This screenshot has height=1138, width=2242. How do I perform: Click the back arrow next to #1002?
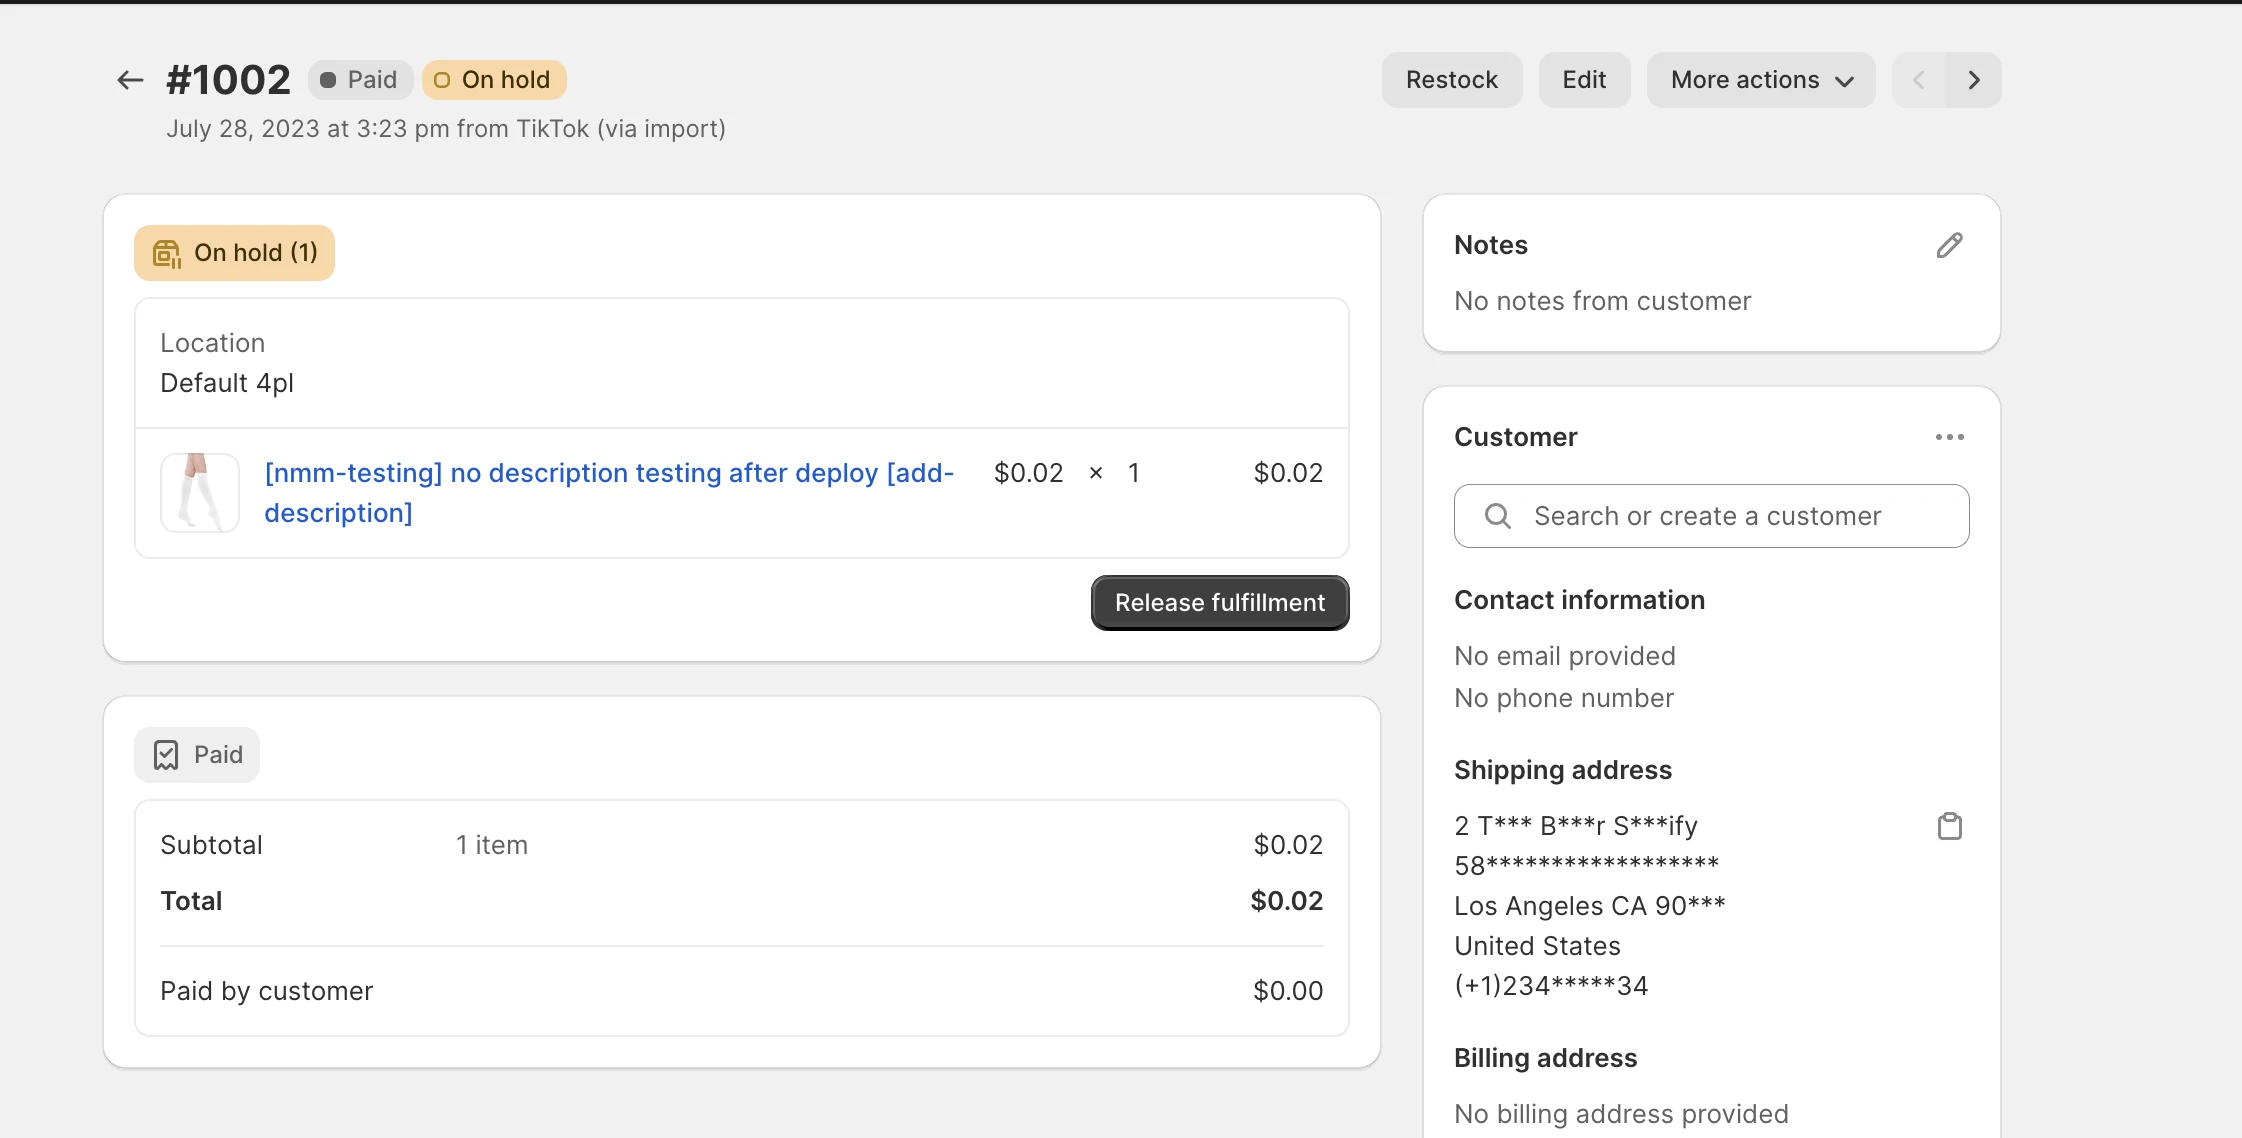pos(130,80)
